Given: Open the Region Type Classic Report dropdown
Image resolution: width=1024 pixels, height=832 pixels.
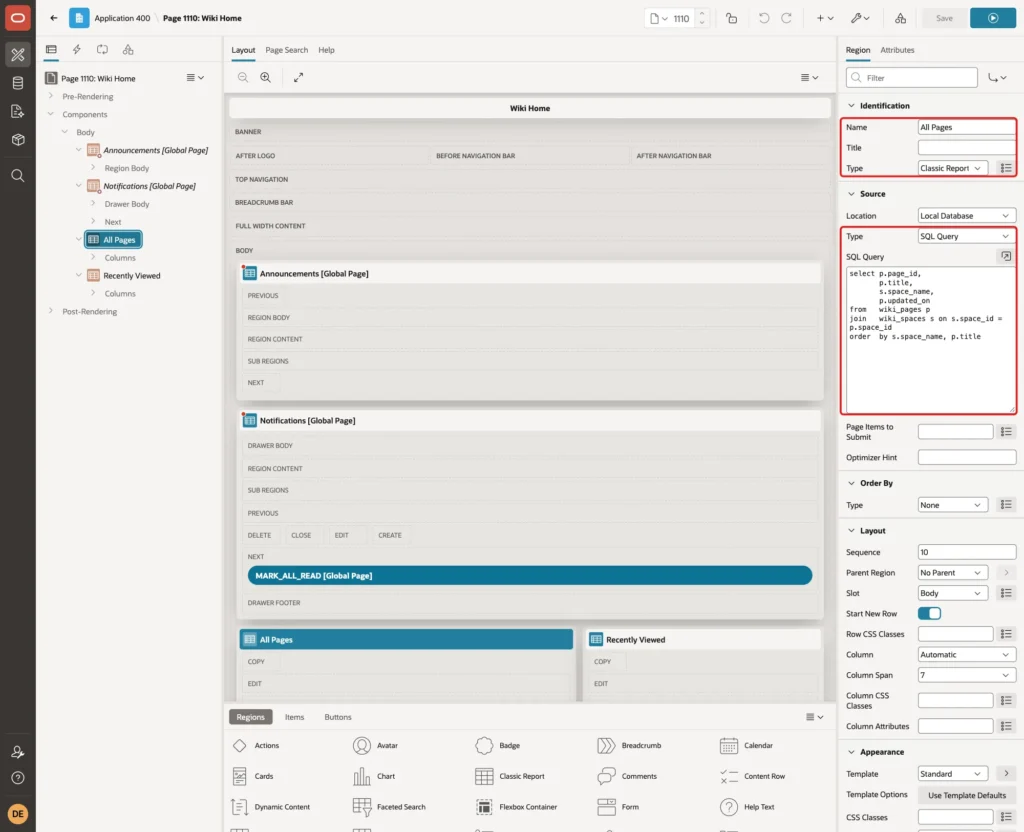Looking at the screenshot, I should [x=952, y=168].
